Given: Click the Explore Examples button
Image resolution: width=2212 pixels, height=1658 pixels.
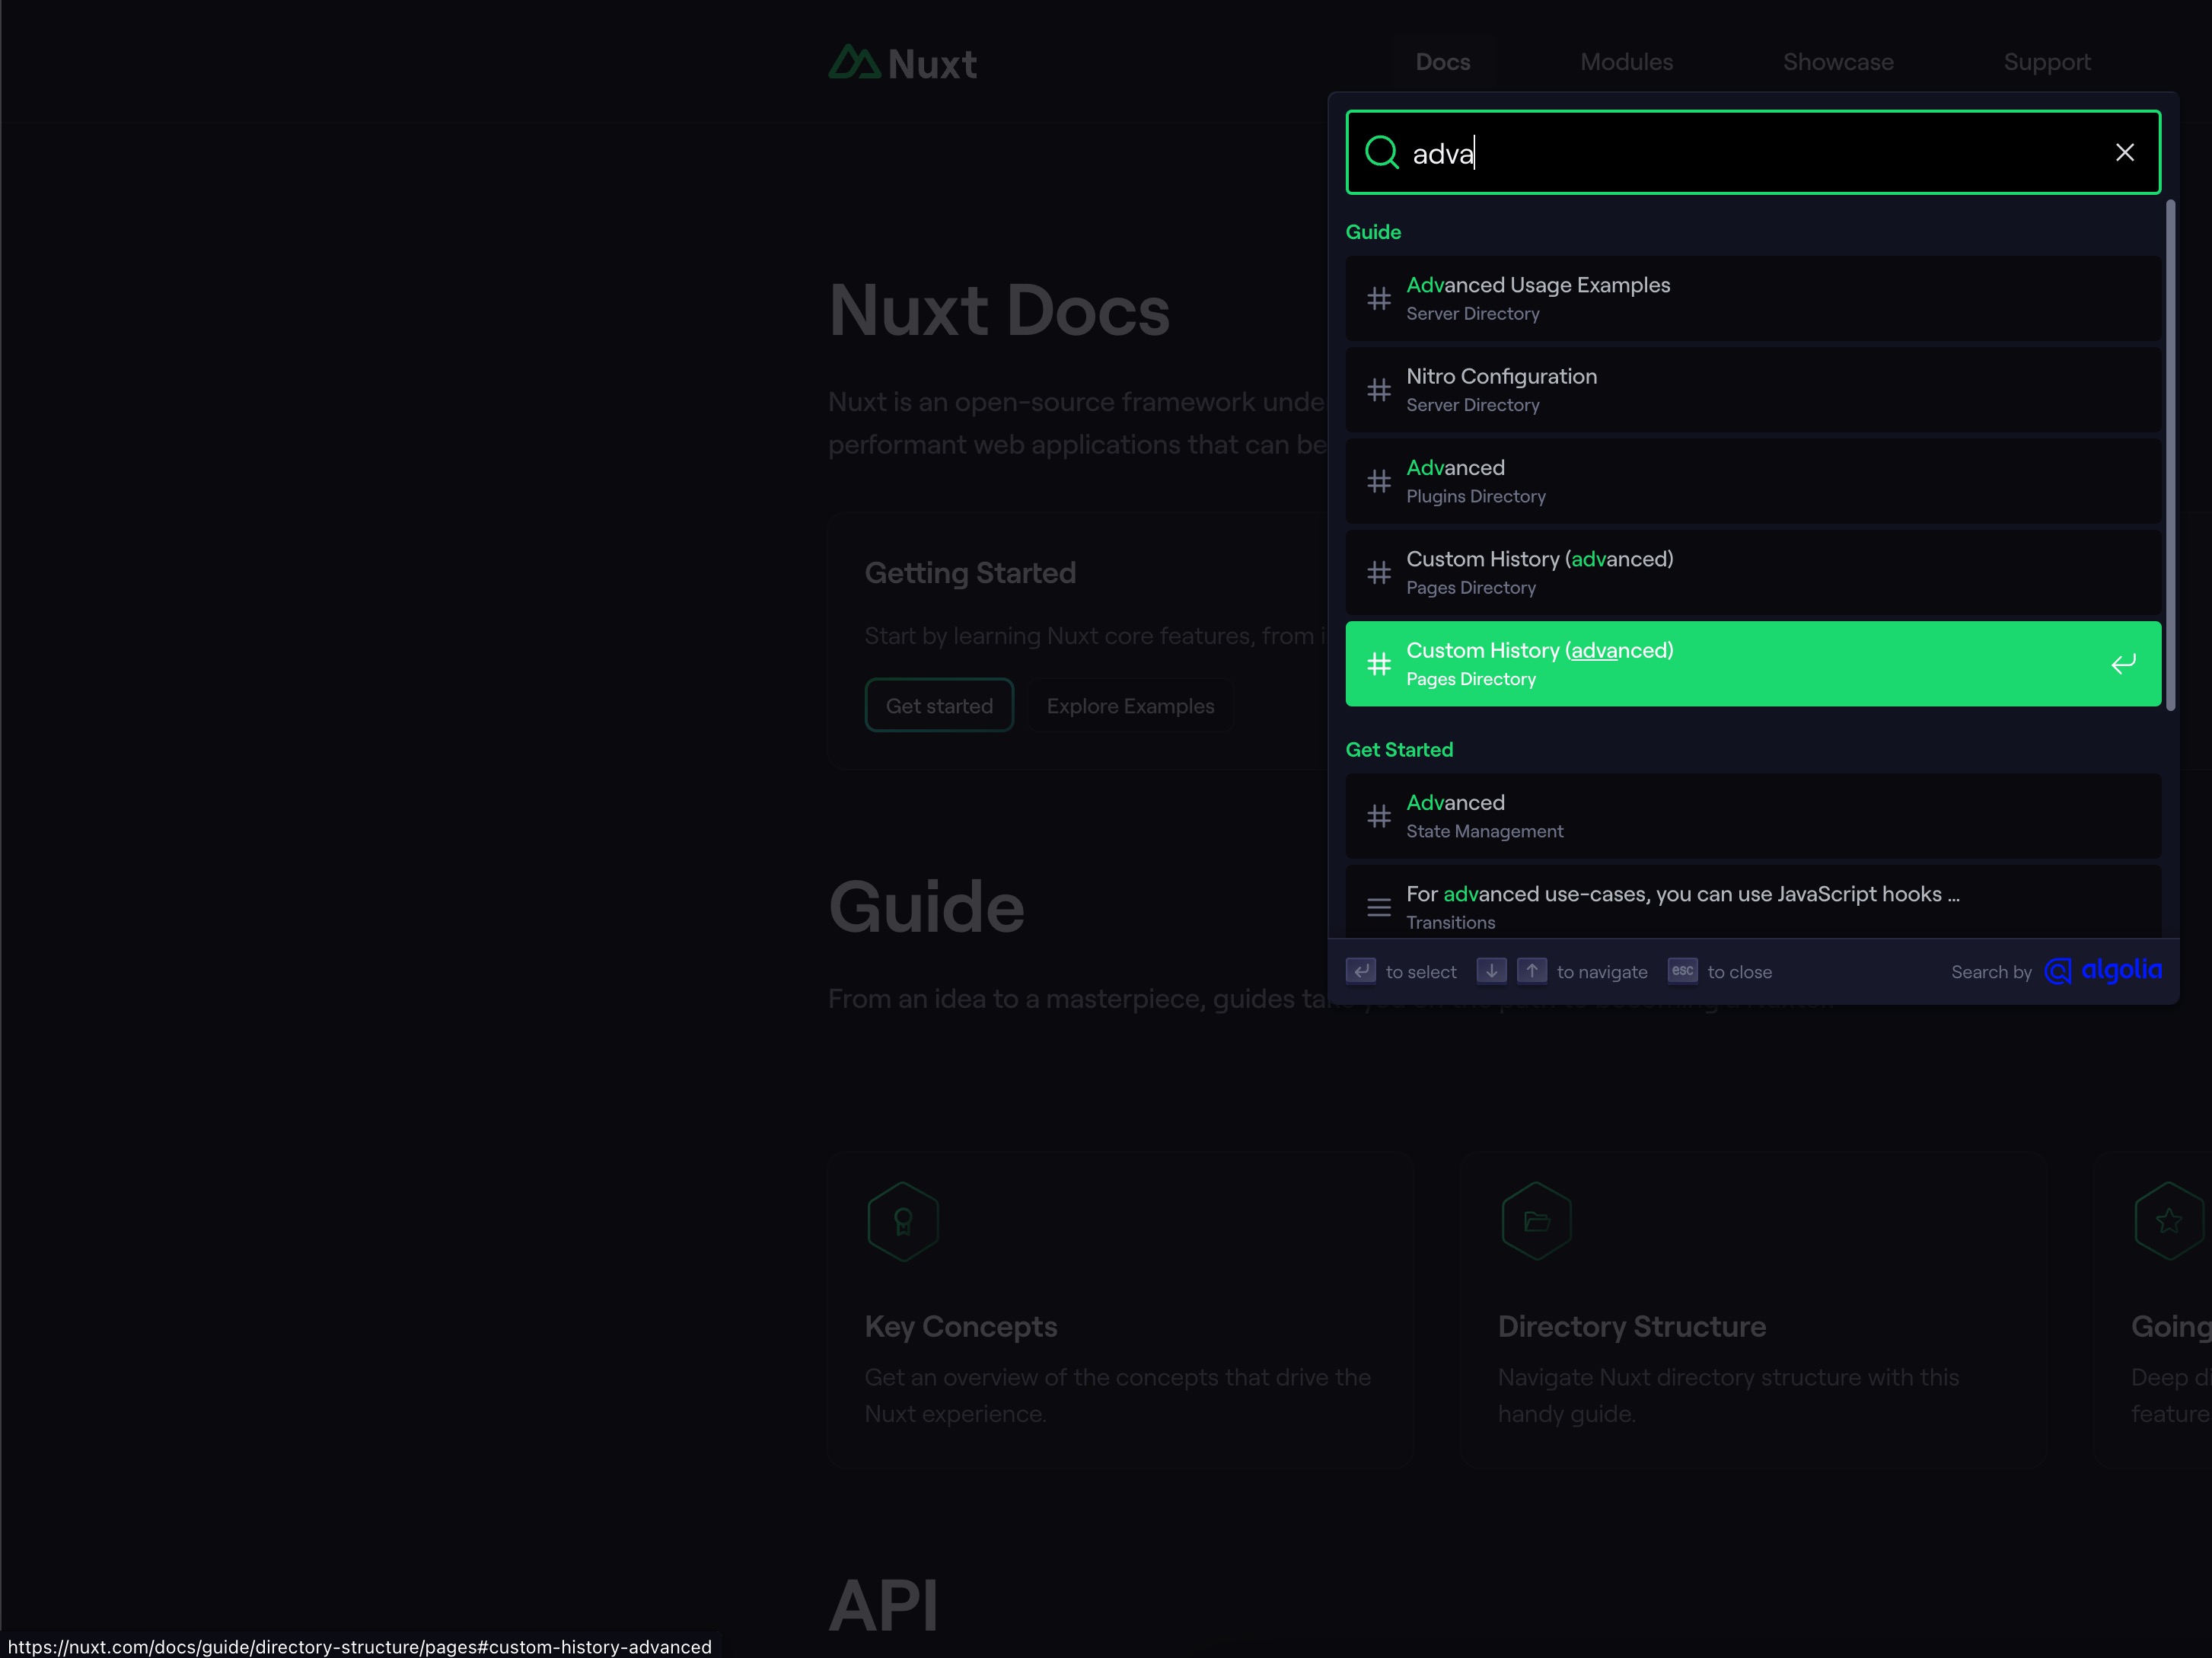Looking at the screenshot, I should [x=1130, y=705].
